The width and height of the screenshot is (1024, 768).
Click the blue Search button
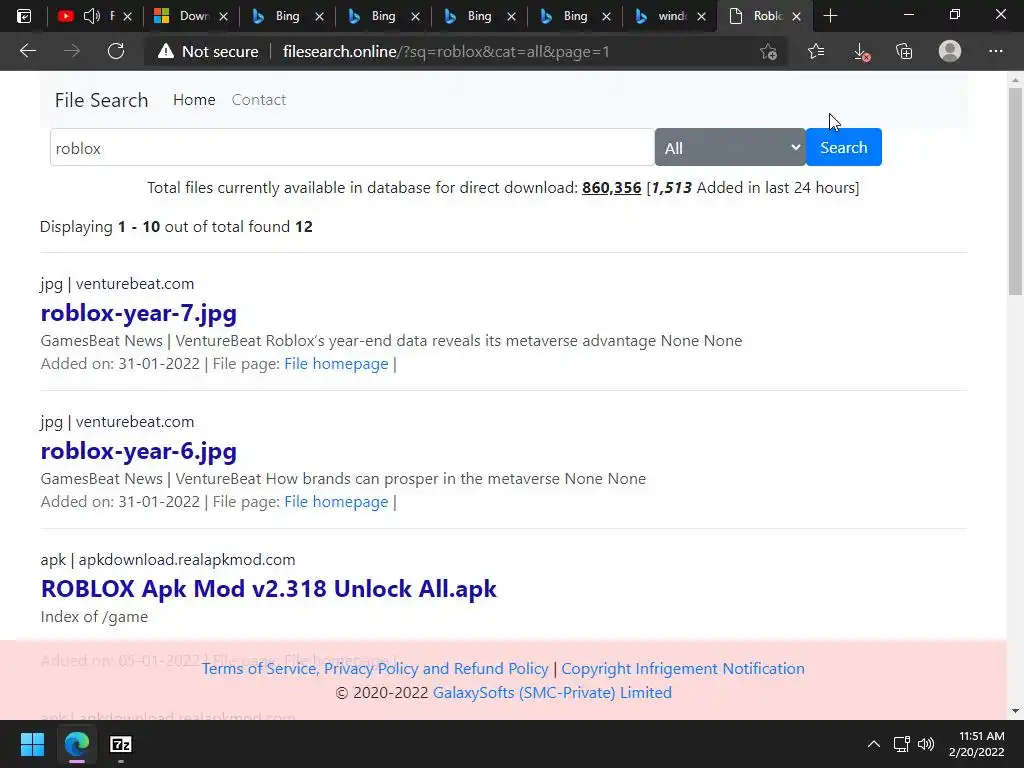[x=844, y=148]
